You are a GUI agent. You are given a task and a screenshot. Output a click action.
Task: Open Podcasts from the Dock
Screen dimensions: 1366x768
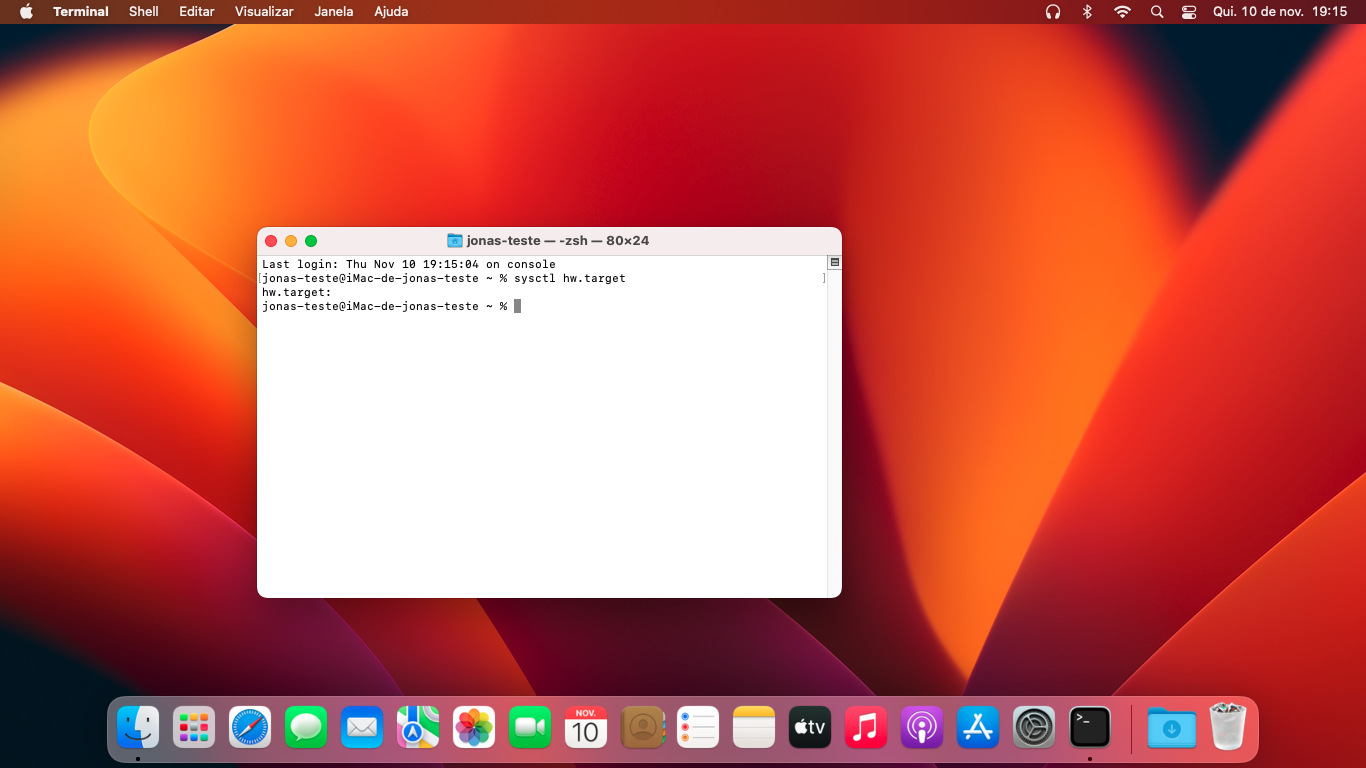click(x=921, y=727)
